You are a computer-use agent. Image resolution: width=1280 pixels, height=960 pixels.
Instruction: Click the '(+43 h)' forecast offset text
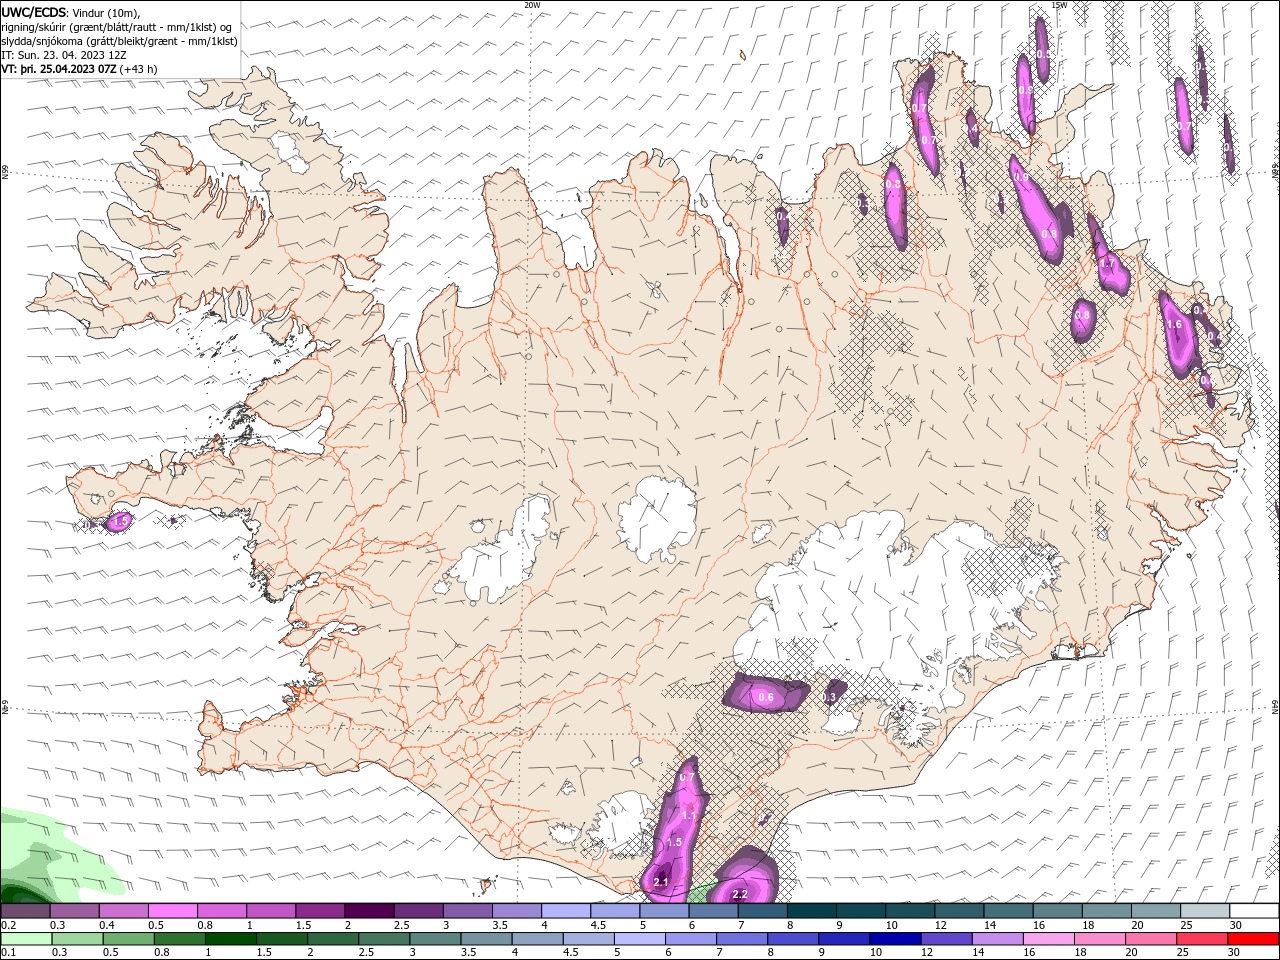138,69
